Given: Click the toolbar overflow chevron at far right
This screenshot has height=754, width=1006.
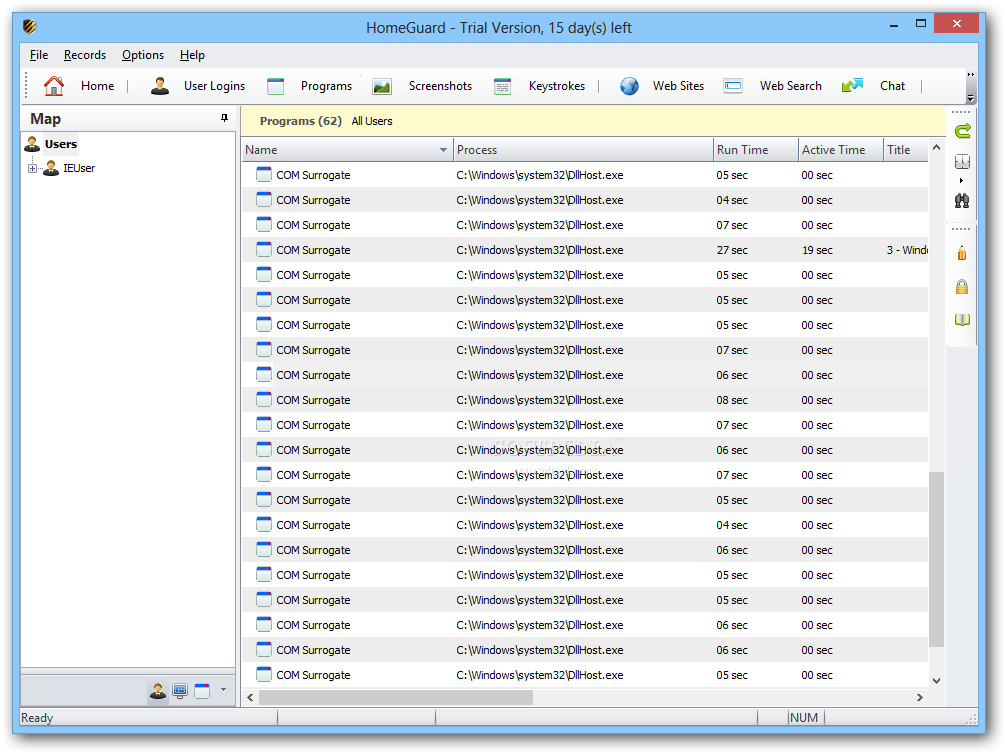Looking at the screenshot, I should coord(971,75).
